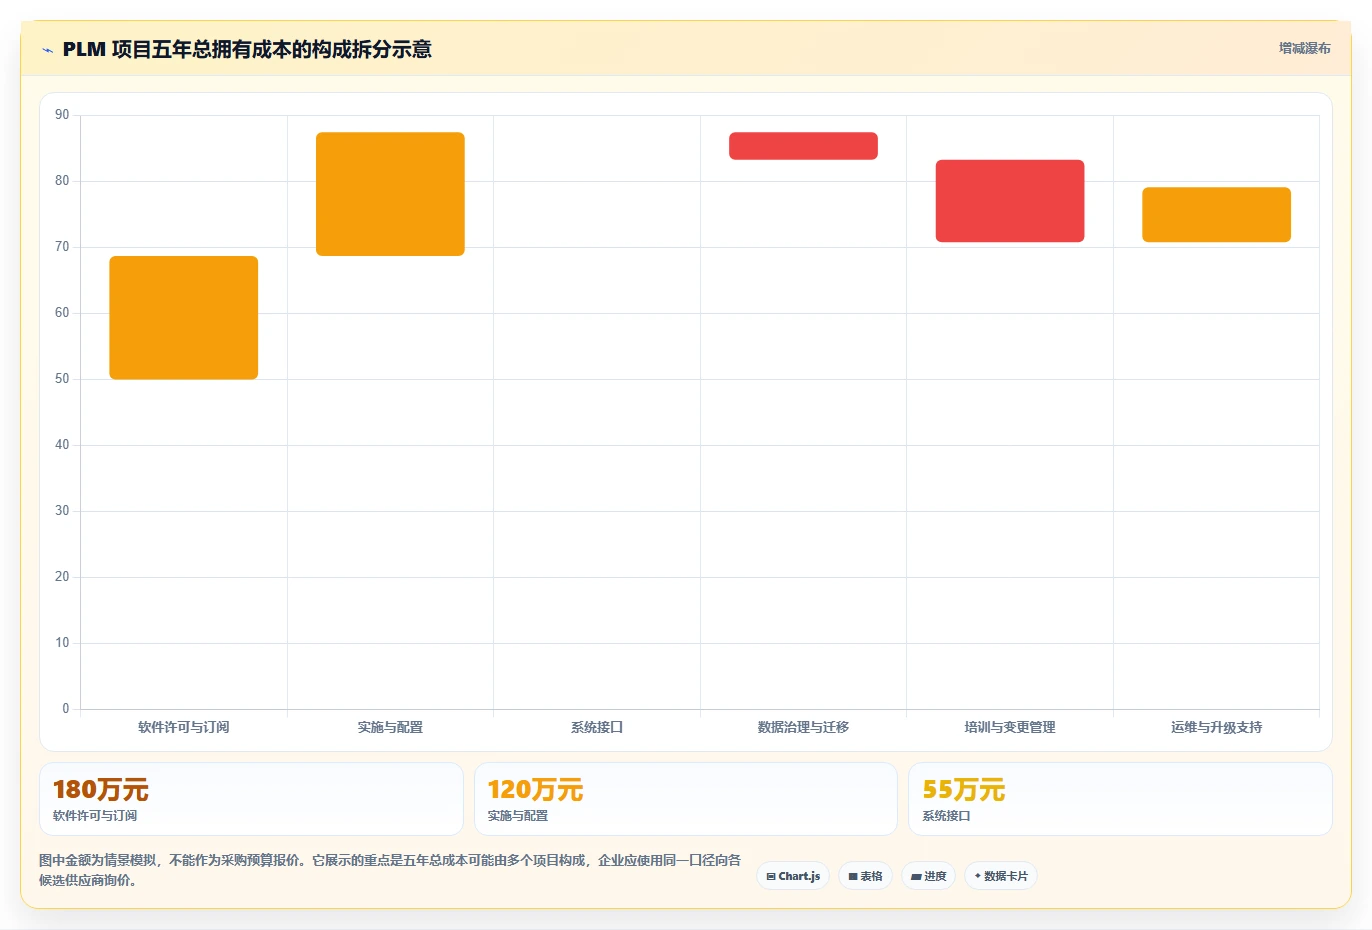Click the 实施与配置 x-axis label
This screenshot has width=1372, height=930.
(x=390, y=727)
